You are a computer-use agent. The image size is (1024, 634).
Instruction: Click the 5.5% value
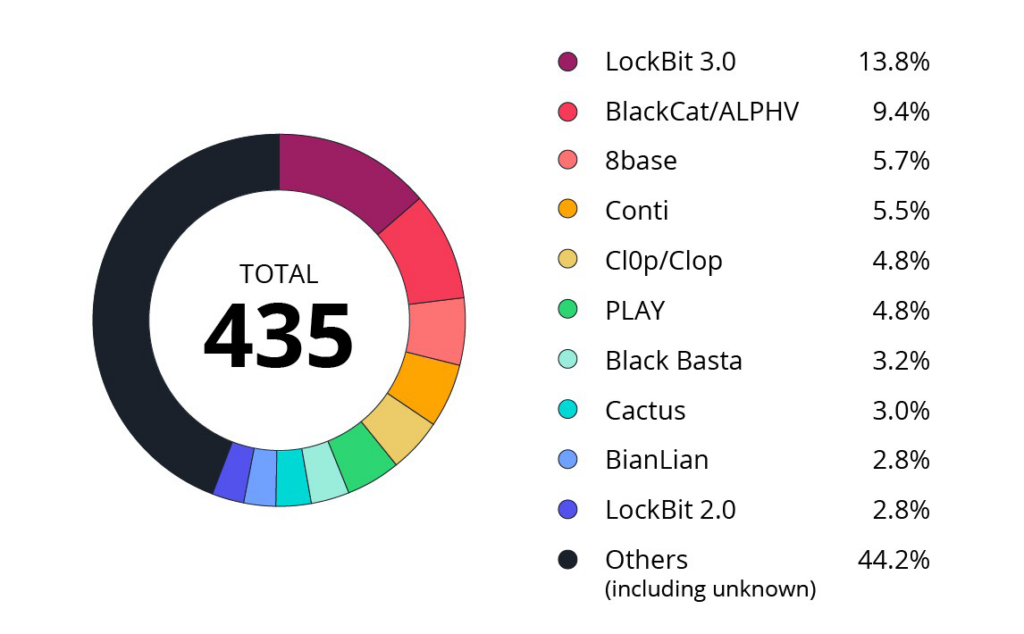click(x=901, y=210)
